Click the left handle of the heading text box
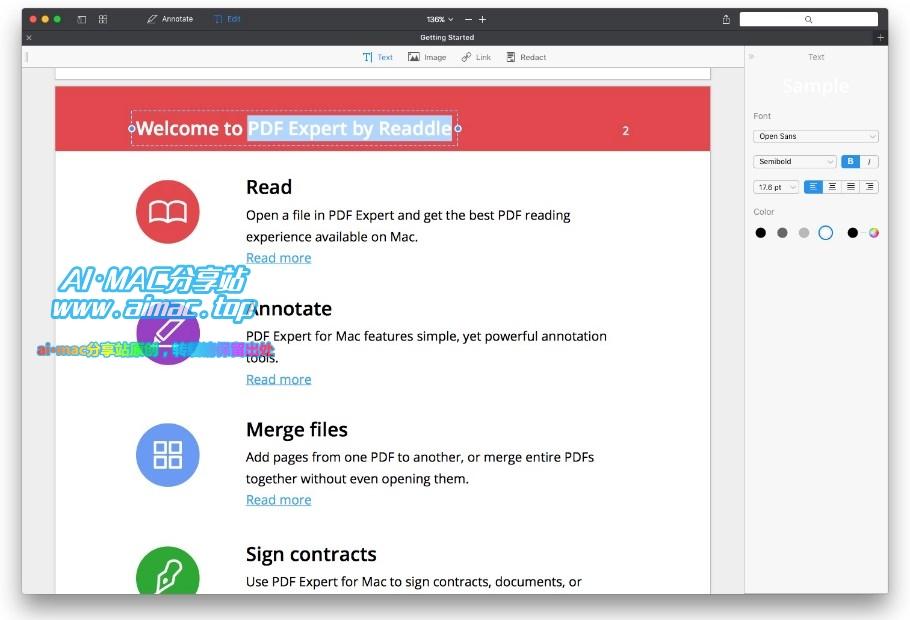This screenshot has height=620, width=910. pos(131,128)
